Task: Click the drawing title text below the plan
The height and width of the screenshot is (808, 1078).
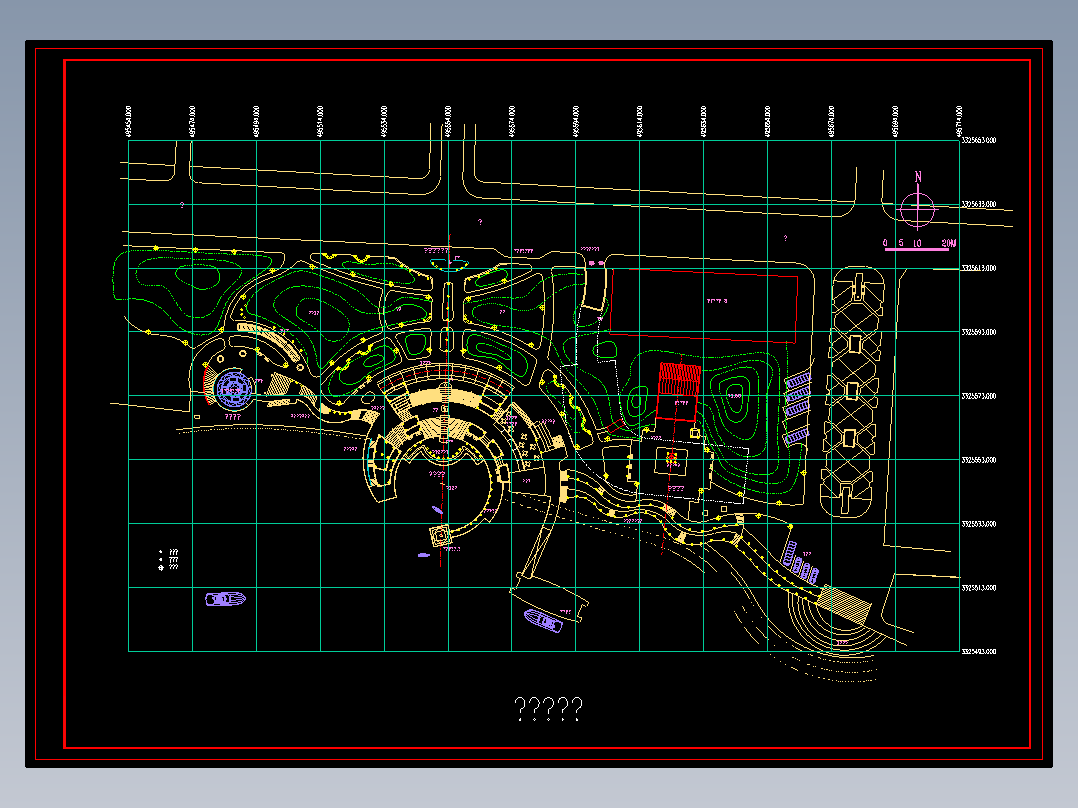Action: tap(548, 708)
